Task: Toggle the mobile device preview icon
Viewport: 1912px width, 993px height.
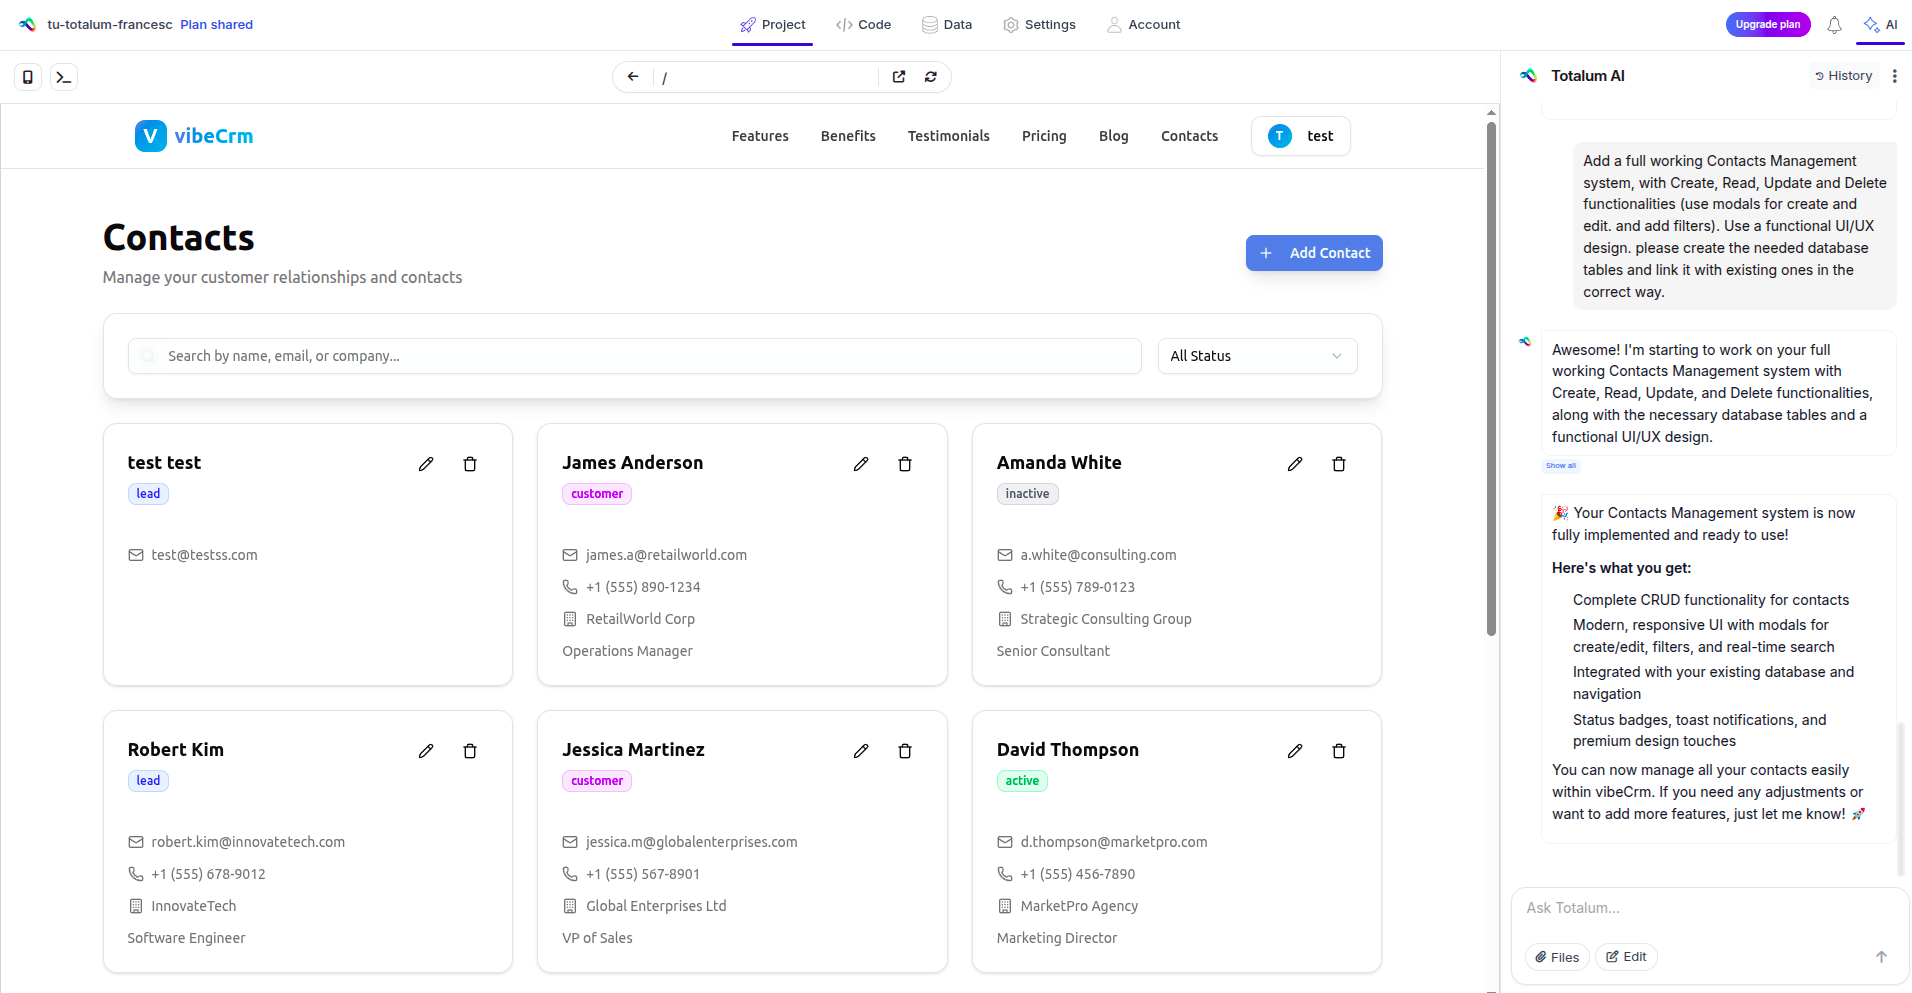Action: click(28, 77)
